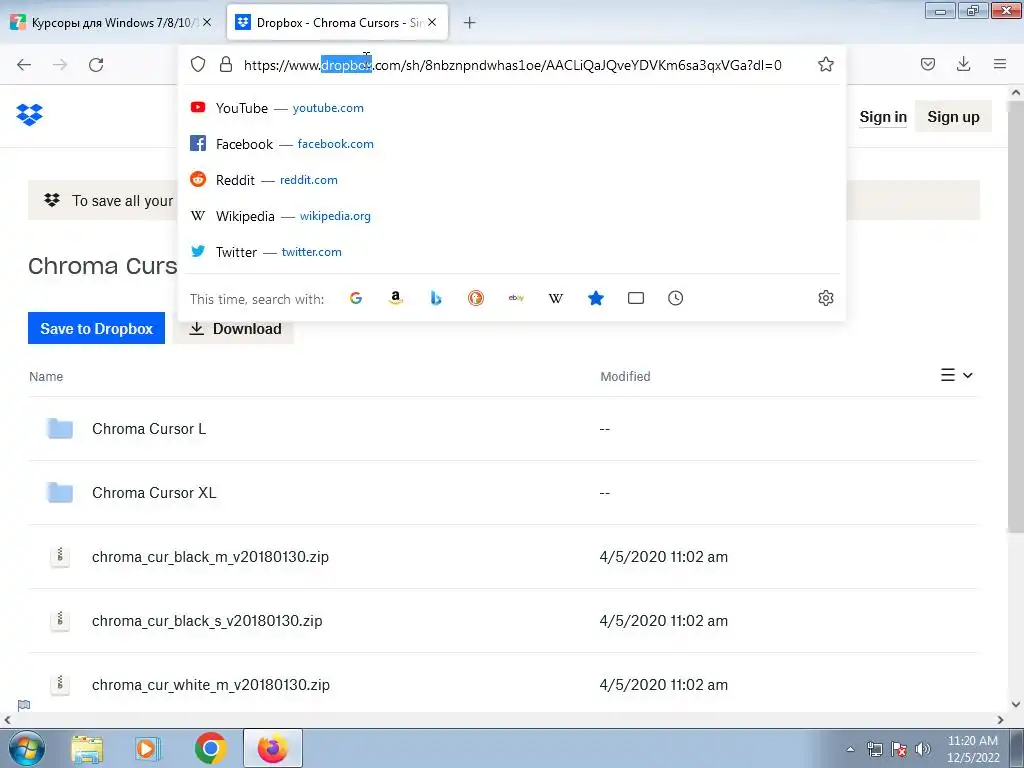Bookmark this page with the star icon
The height and width of the screenshot is (768, 1024).
(x=825, y=64)
